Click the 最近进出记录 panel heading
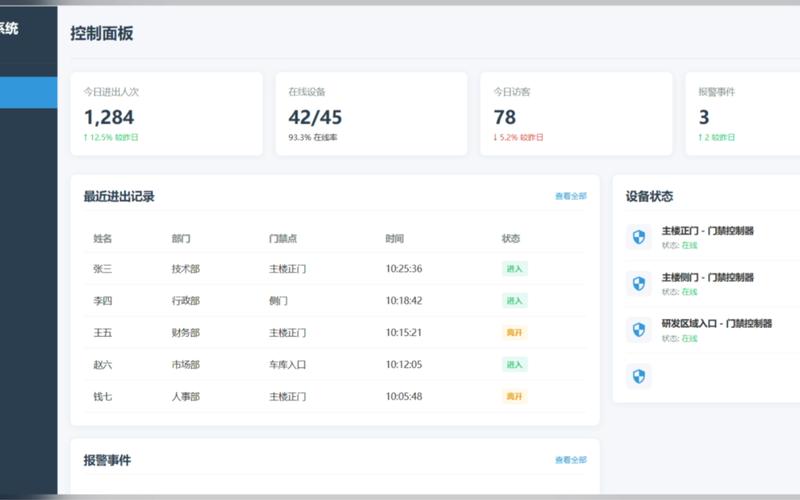This screenshot has height=500, width=800. (x=119, y=196)
